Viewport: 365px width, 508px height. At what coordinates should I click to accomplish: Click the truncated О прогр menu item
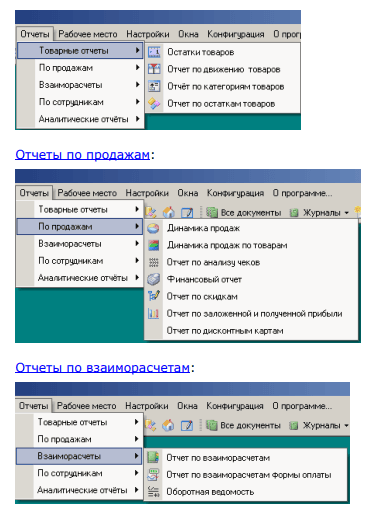click(x=287, y=34)
